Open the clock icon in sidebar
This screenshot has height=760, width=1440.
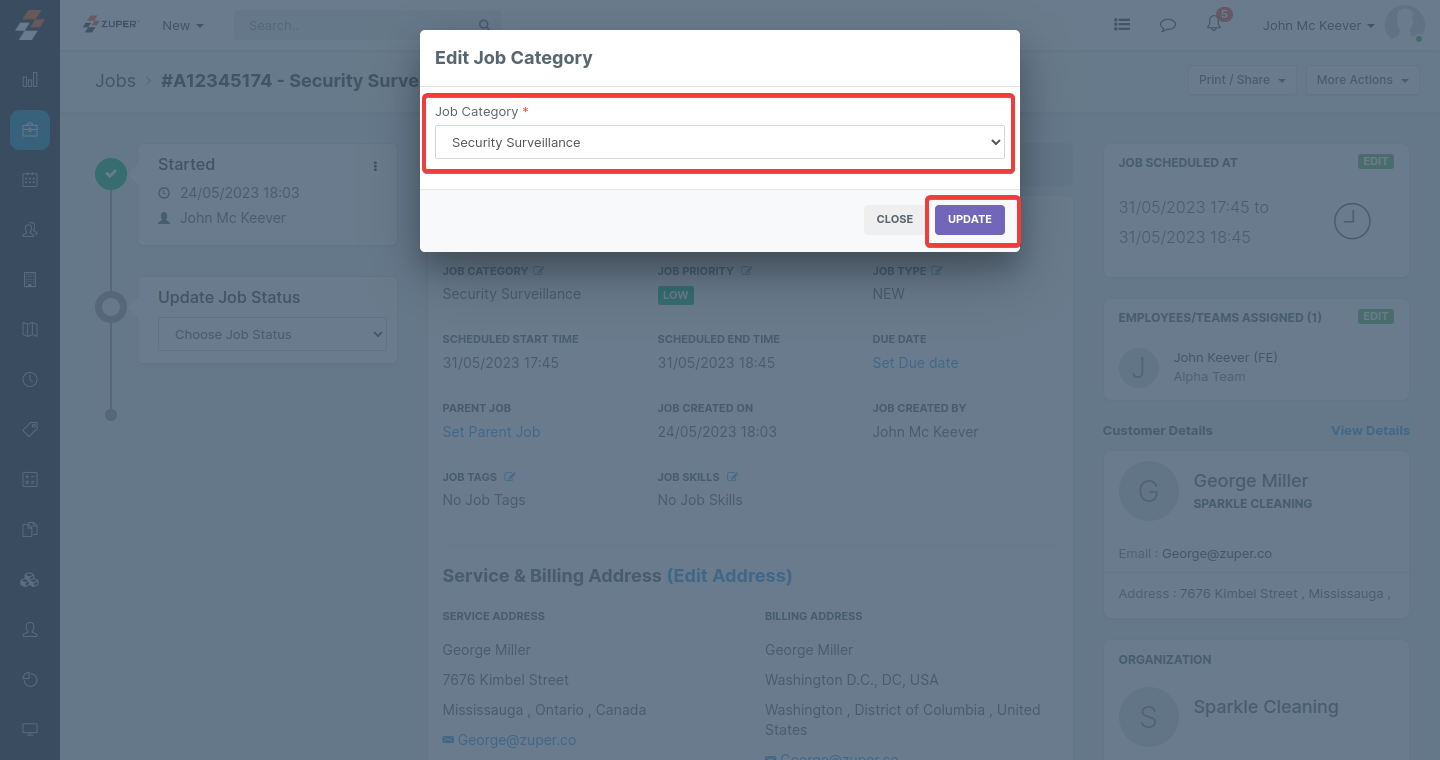point(30,380)
